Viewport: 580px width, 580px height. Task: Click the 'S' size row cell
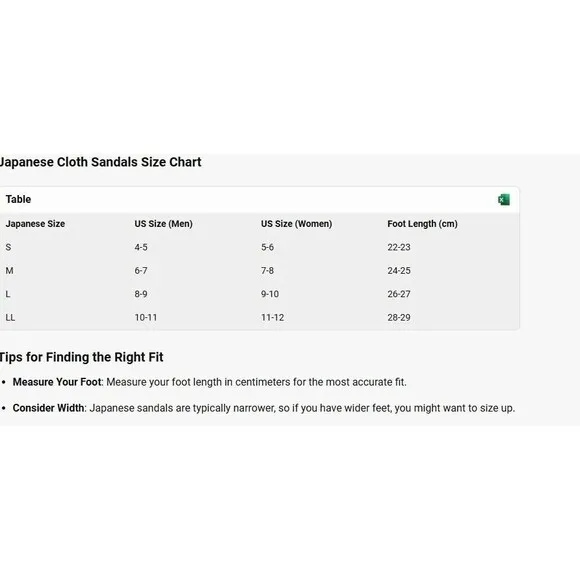point(8,247)
